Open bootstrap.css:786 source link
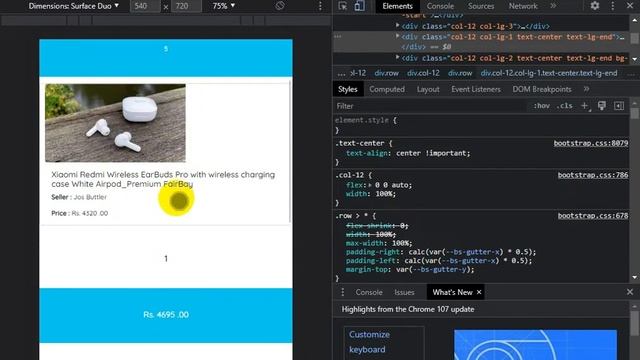This screenshot has height=360, width=640. (593, 175)
